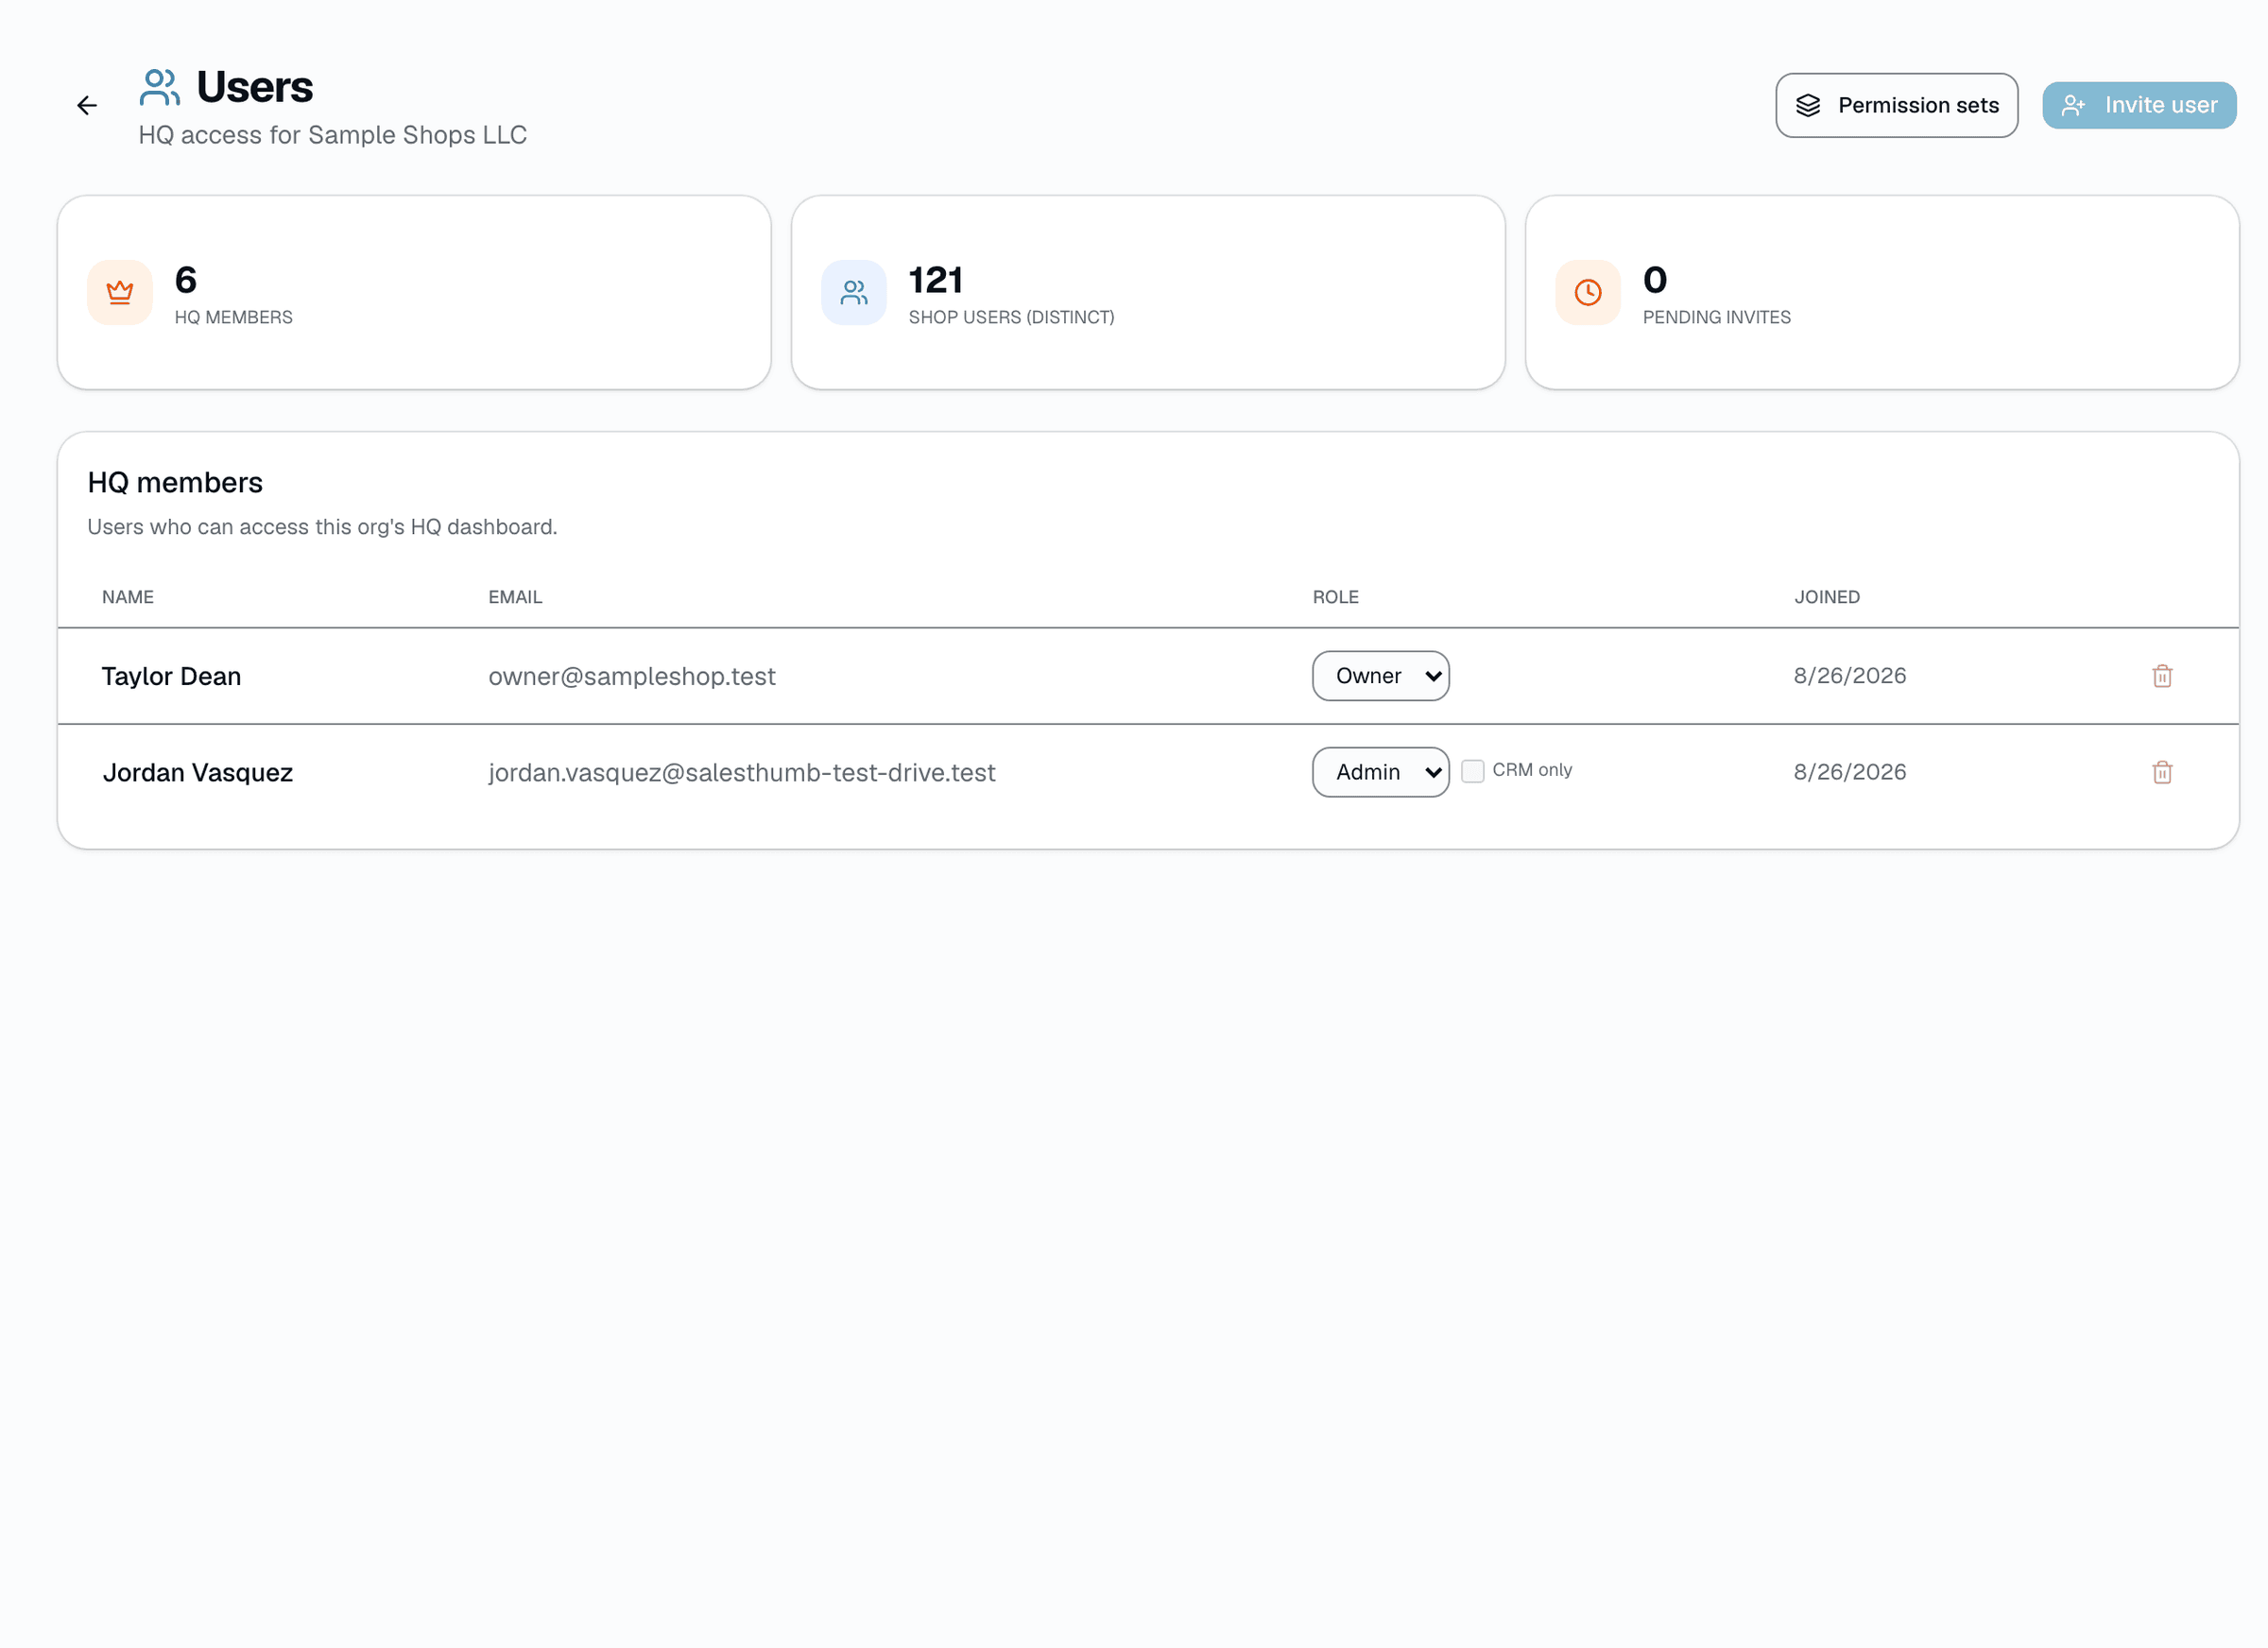The width and height of the screenshot is (2268, 1648).
Task: Click 'HQ access for Sample Shops LLC' subtitle
Action: tap(333, 135)
